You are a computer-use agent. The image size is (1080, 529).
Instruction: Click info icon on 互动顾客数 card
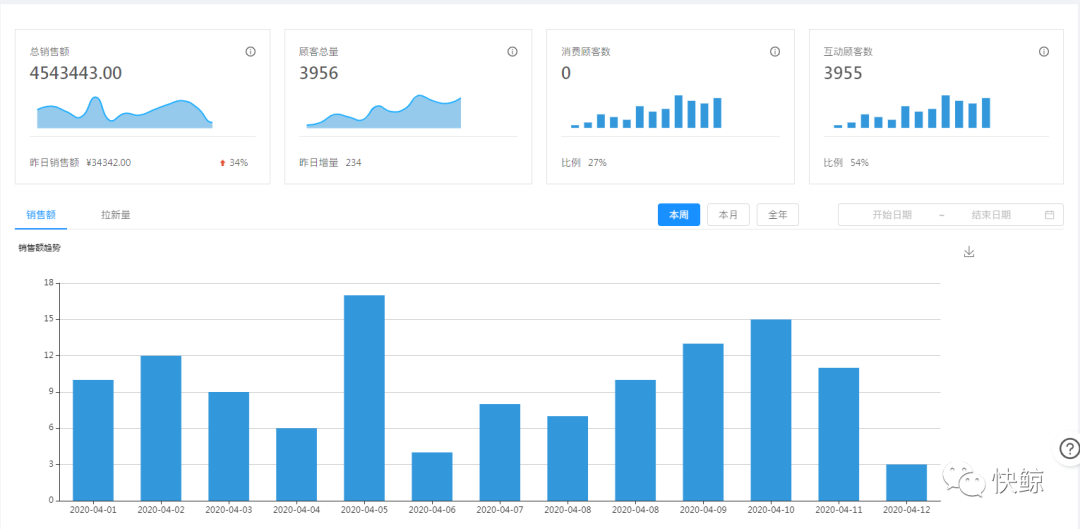1043,52
